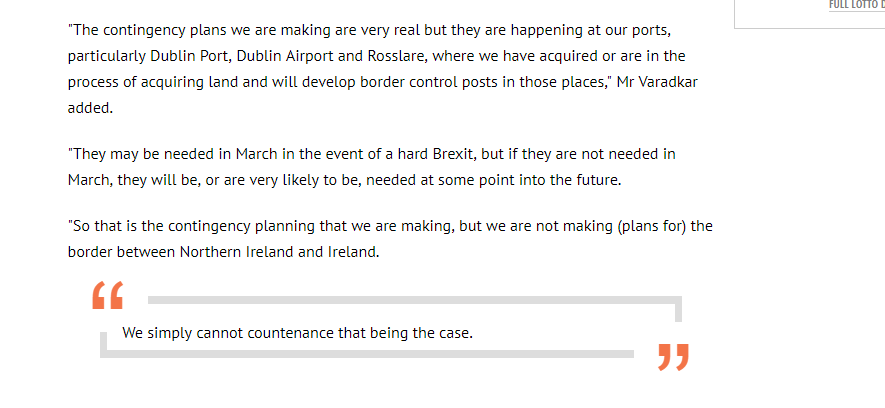This screenshot has height=408, width=885.
Task: Click the orange opening quotation mark icon
Action: [107, 295]
